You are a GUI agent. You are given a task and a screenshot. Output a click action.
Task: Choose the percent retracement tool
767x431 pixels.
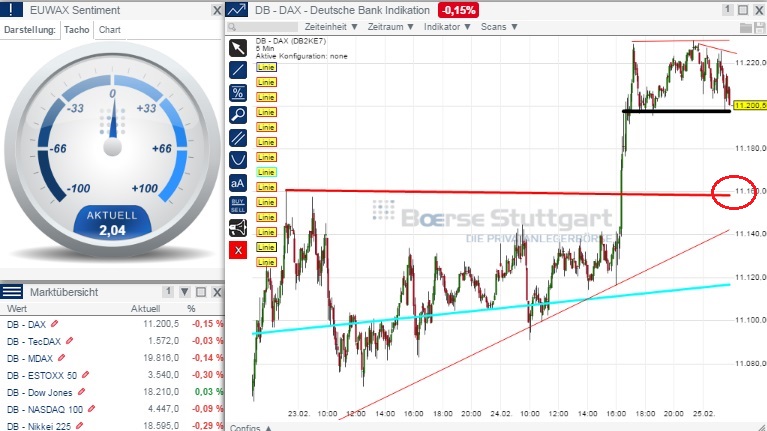point(238,92)
